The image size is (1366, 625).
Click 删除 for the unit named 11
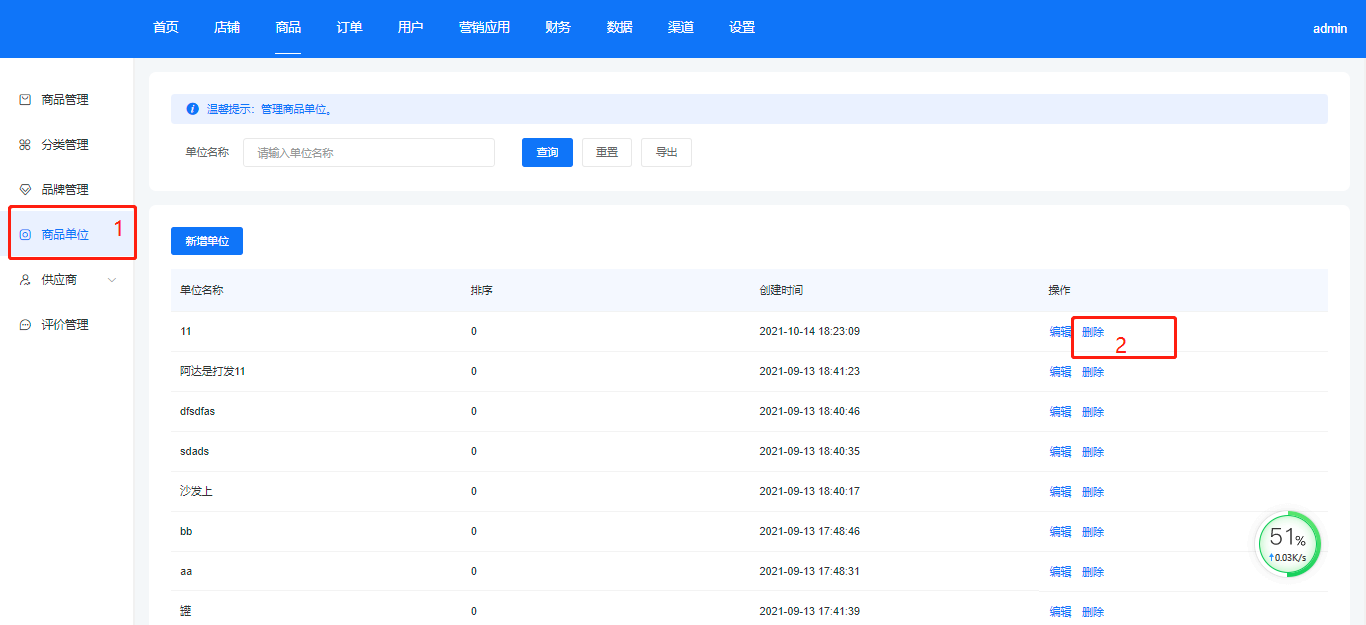[x=1093, y=332]
